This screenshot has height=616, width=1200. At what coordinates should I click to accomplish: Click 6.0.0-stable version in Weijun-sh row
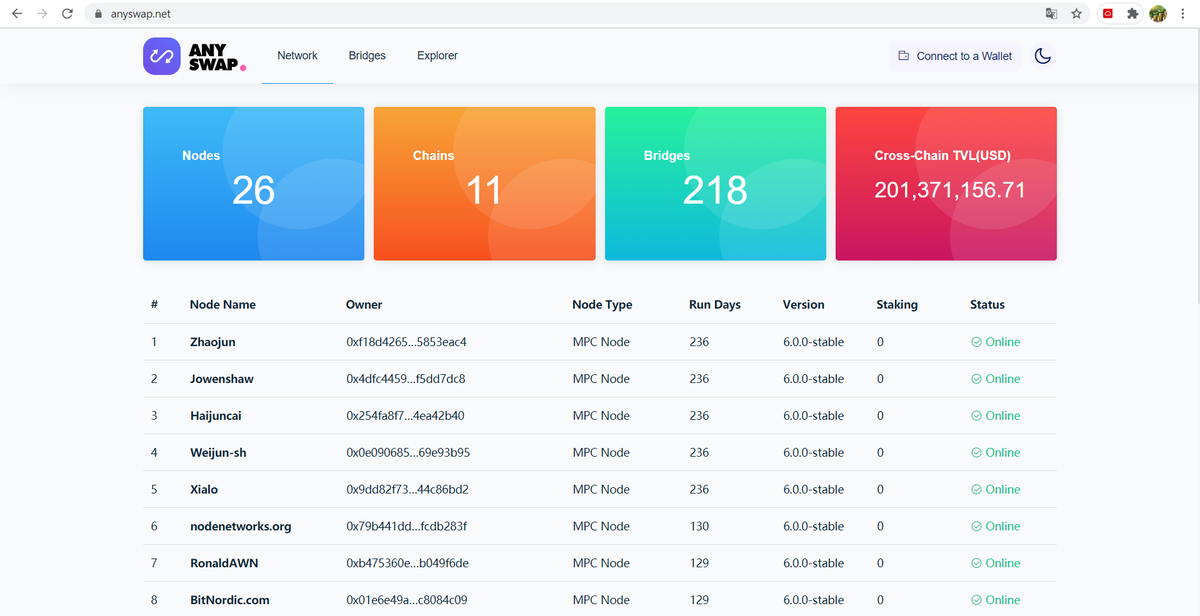click(x=813, y=453)
